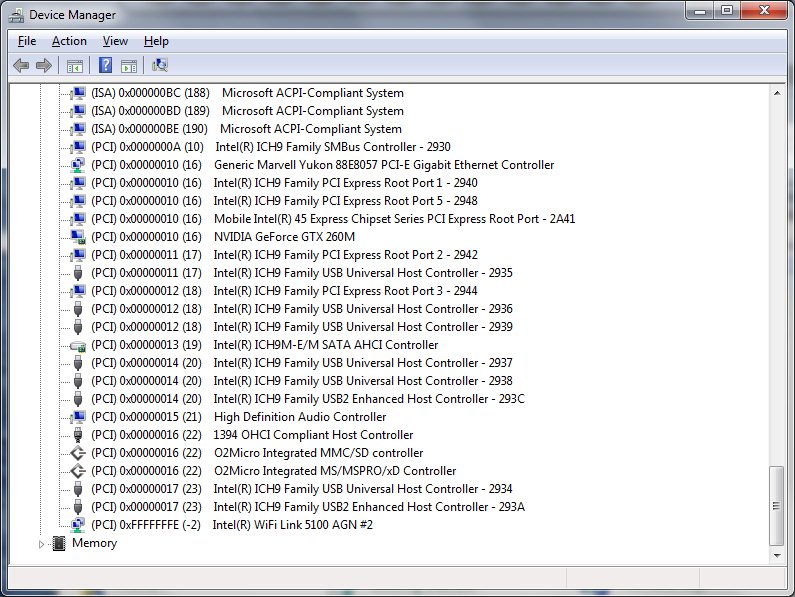Viewport: 795px width, 597px height.
Task: Minimize the Device Manager window
Action: pyautogui.click(x=700, y=11)
